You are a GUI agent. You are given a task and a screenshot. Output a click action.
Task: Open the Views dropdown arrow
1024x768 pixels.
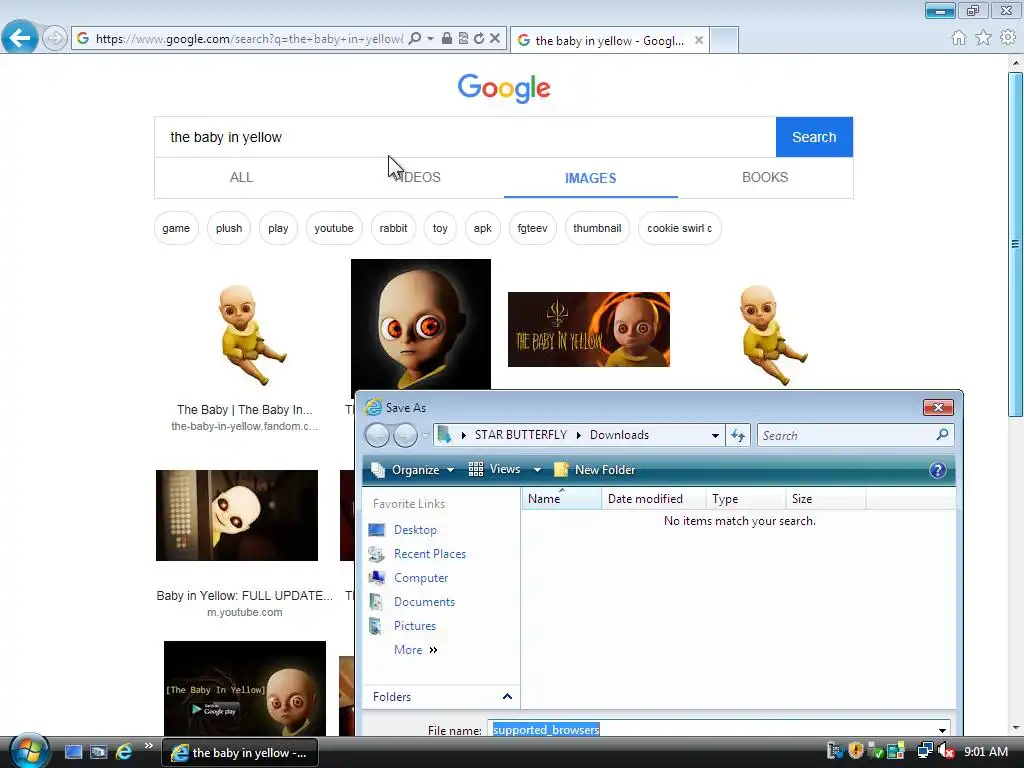537,470
